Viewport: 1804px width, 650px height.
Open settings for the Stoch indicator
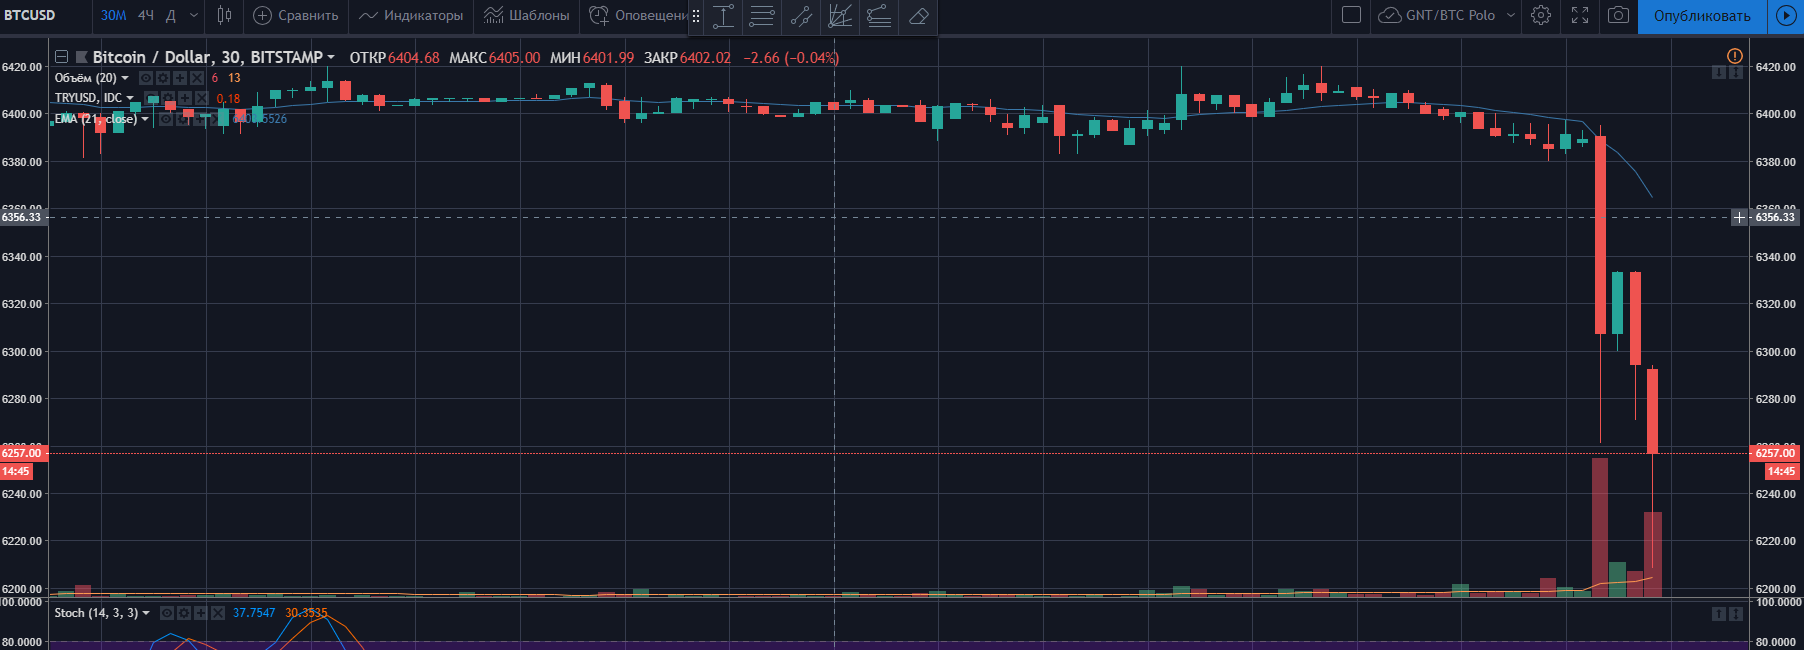click(184, 613)
